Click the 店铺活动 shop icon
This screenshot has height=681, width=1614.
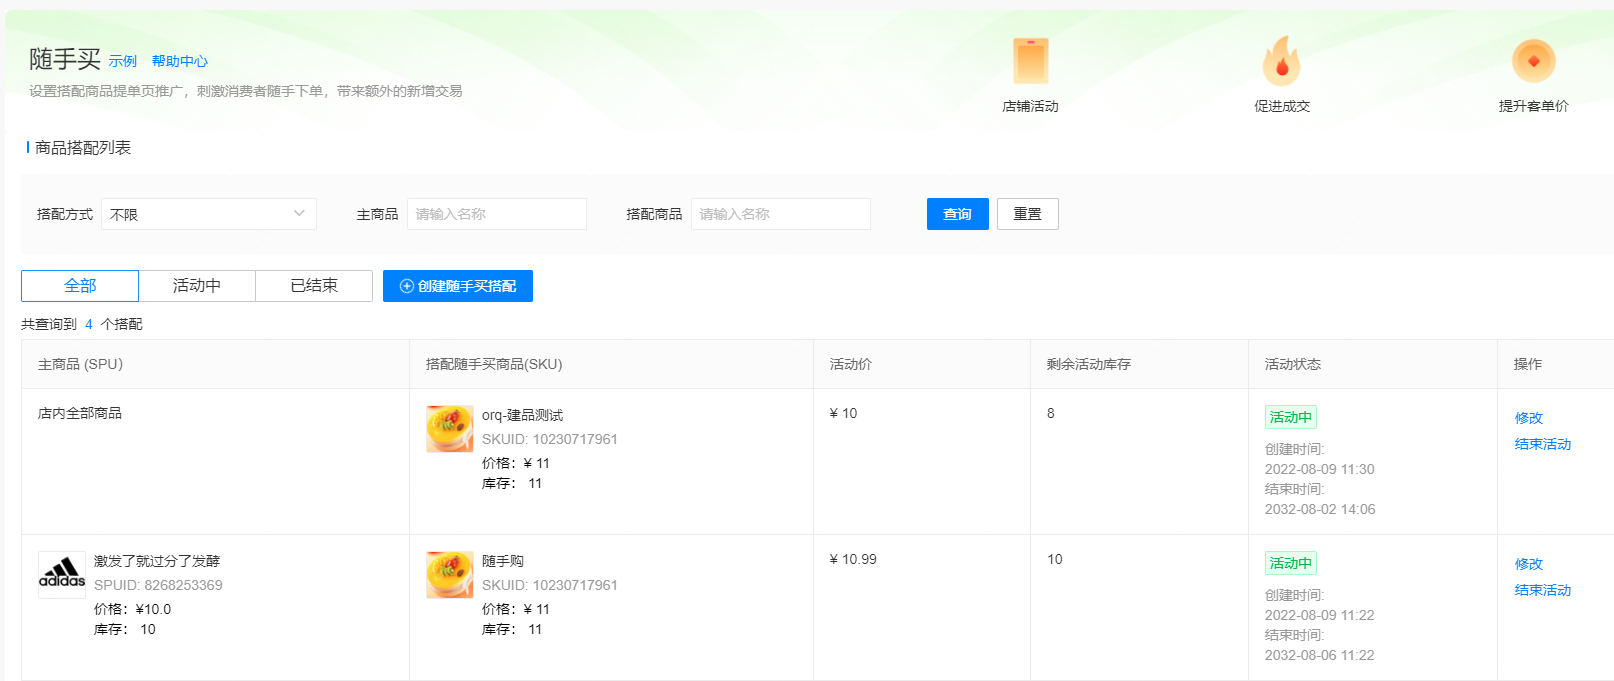1030,62
